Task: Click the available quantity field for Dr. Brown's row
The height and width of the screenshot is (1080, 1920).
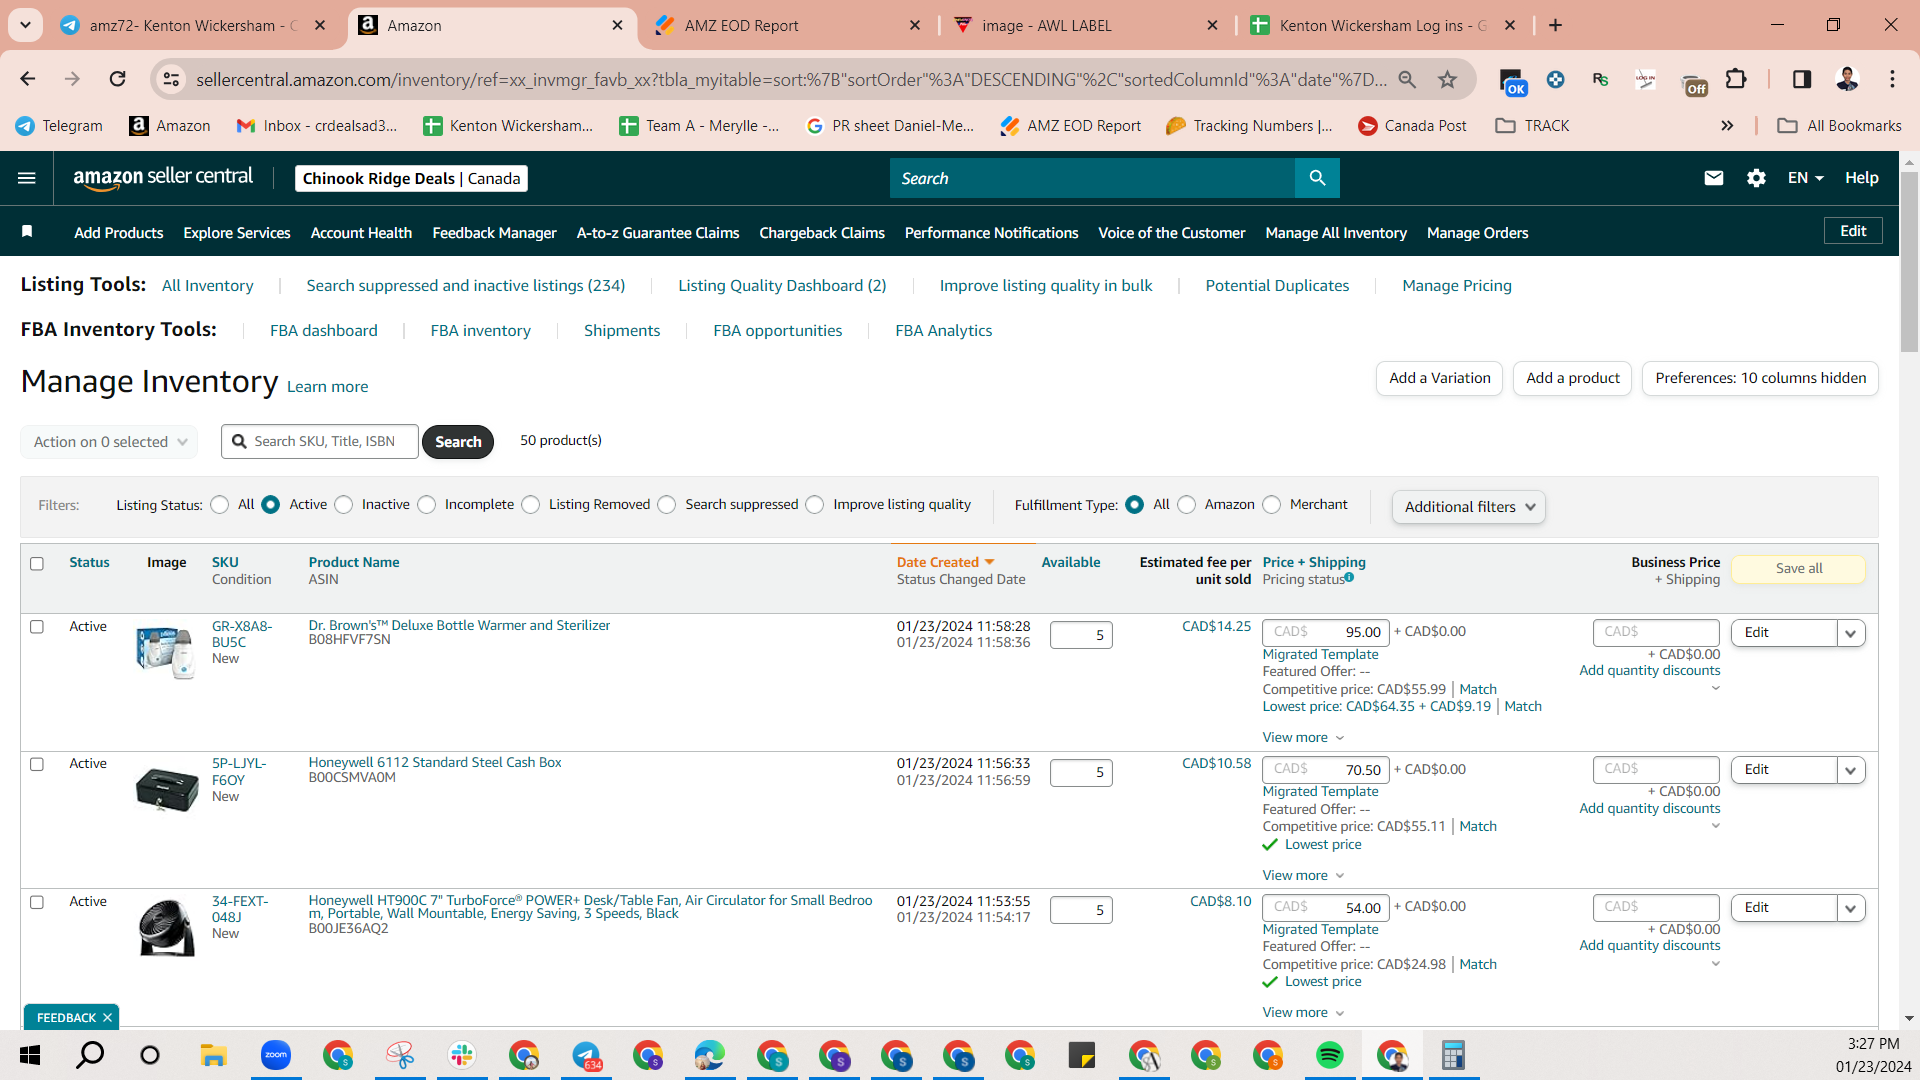Action: [x=1081, y=635]
